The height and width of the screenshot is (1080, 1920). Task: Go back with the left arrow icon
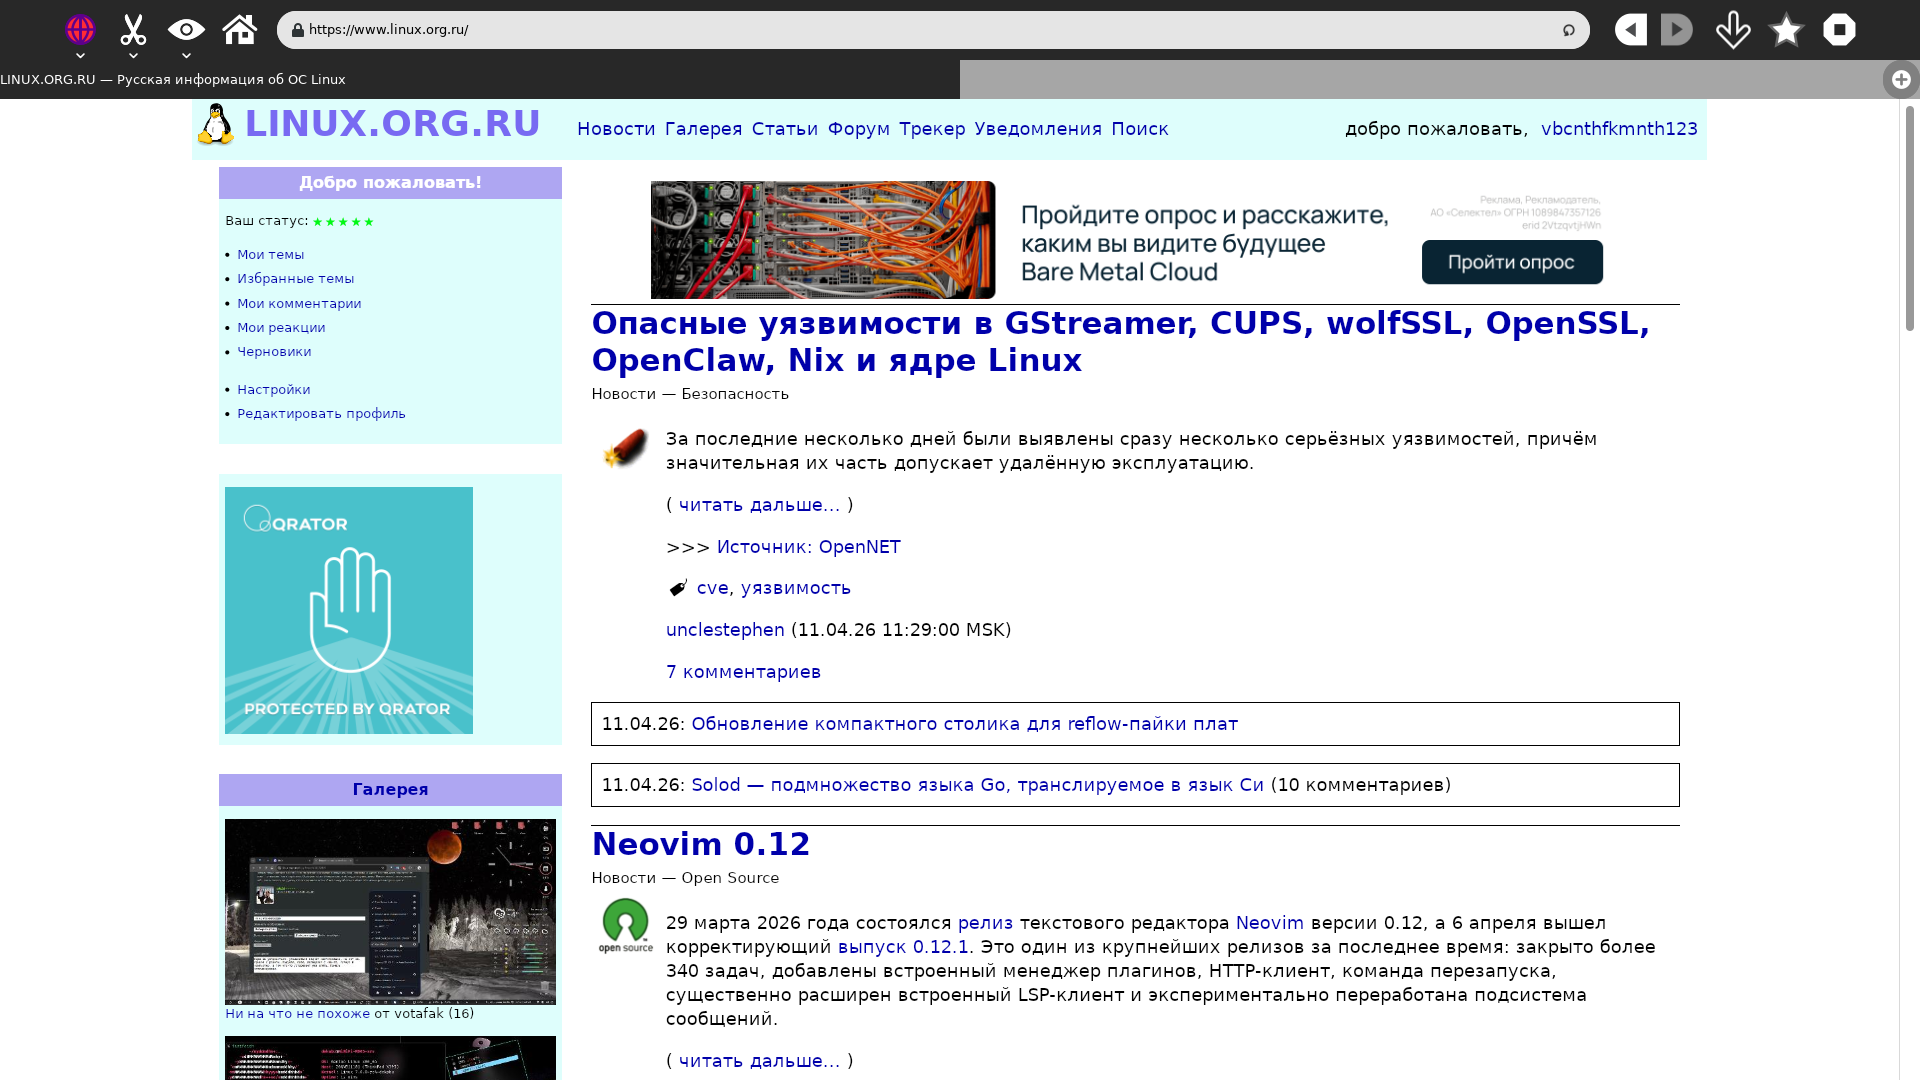pyautogui.click(x=1631, y=29)
